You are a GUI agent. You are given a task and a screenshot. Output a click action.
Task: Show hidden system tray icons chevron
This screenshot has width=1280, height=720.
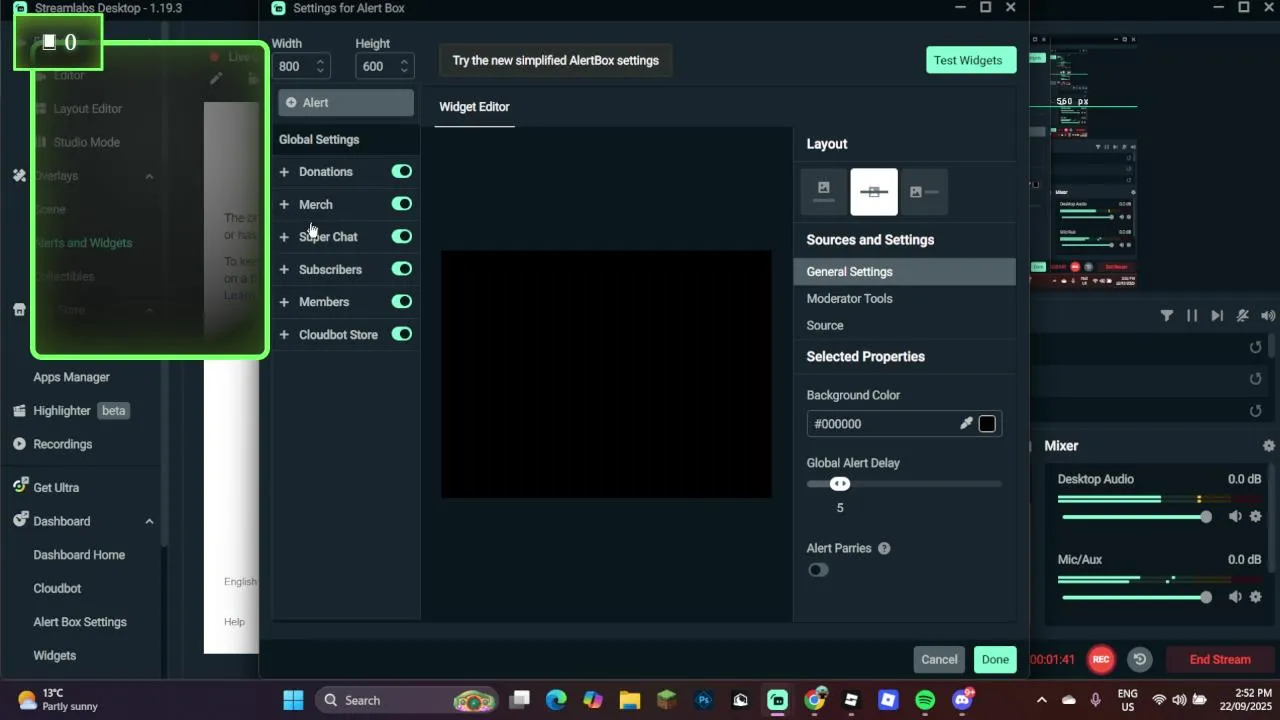point(1041,700)
